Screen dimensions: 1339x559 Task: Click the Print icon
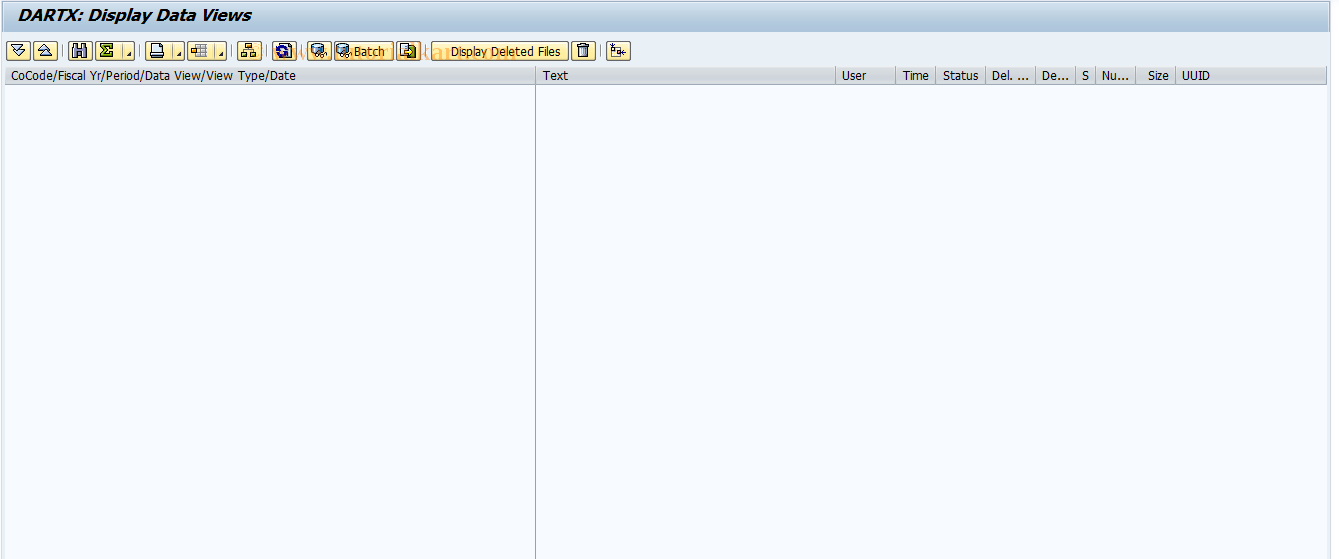coord(157,51)
